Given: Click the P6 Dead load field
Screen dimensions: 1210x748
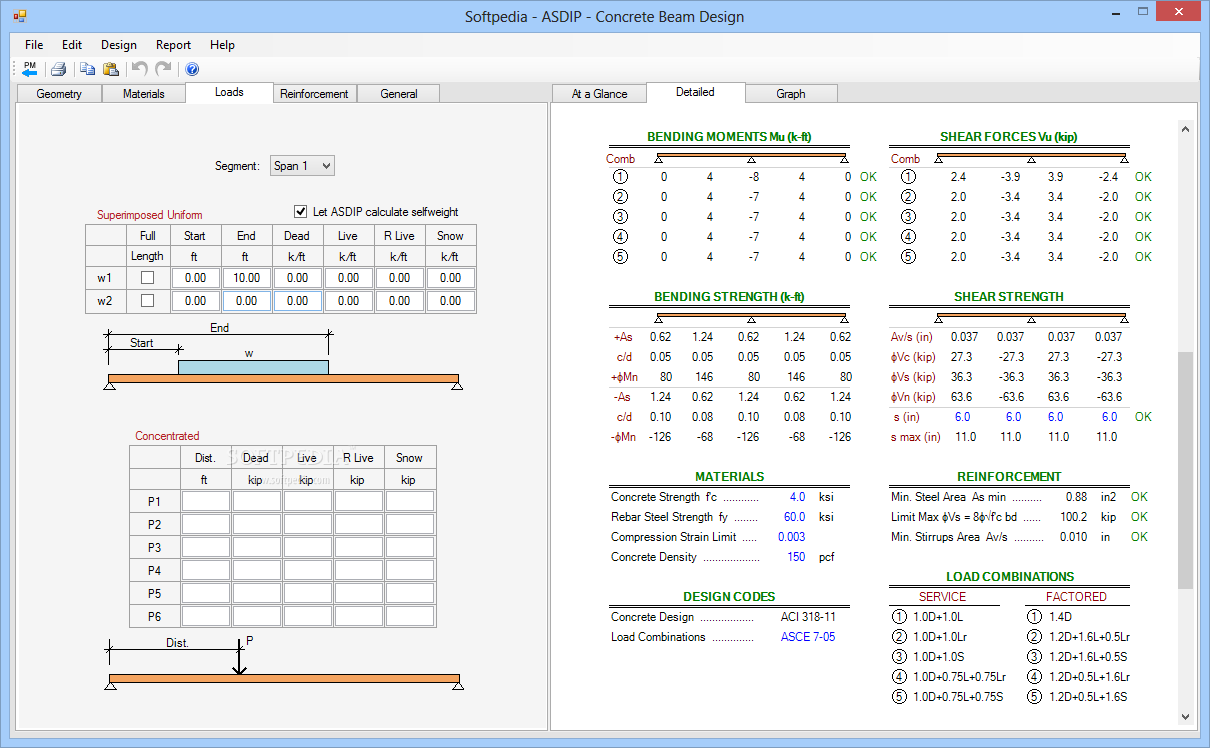Looking at the screenshot, I should click(x=257, y=616).
